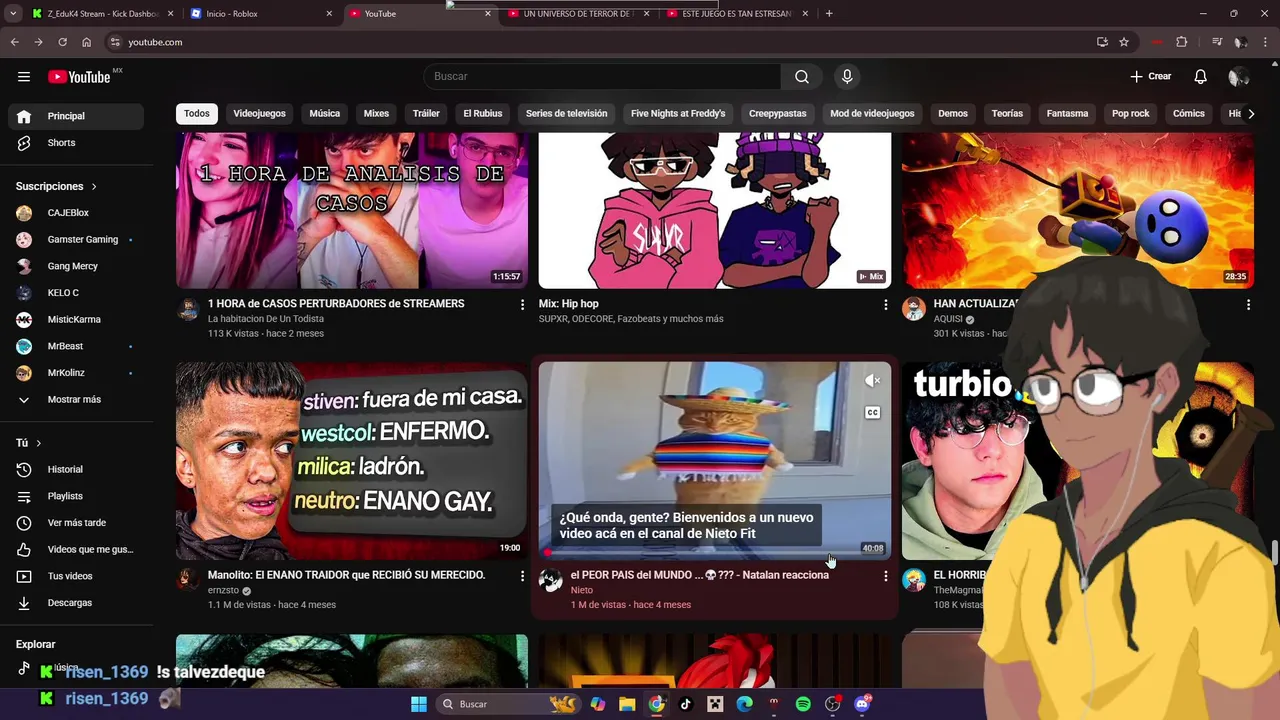Screen dimensions: 1280x720
Task: Open options for Mix: Hip hop
Action: pos(885,304)
